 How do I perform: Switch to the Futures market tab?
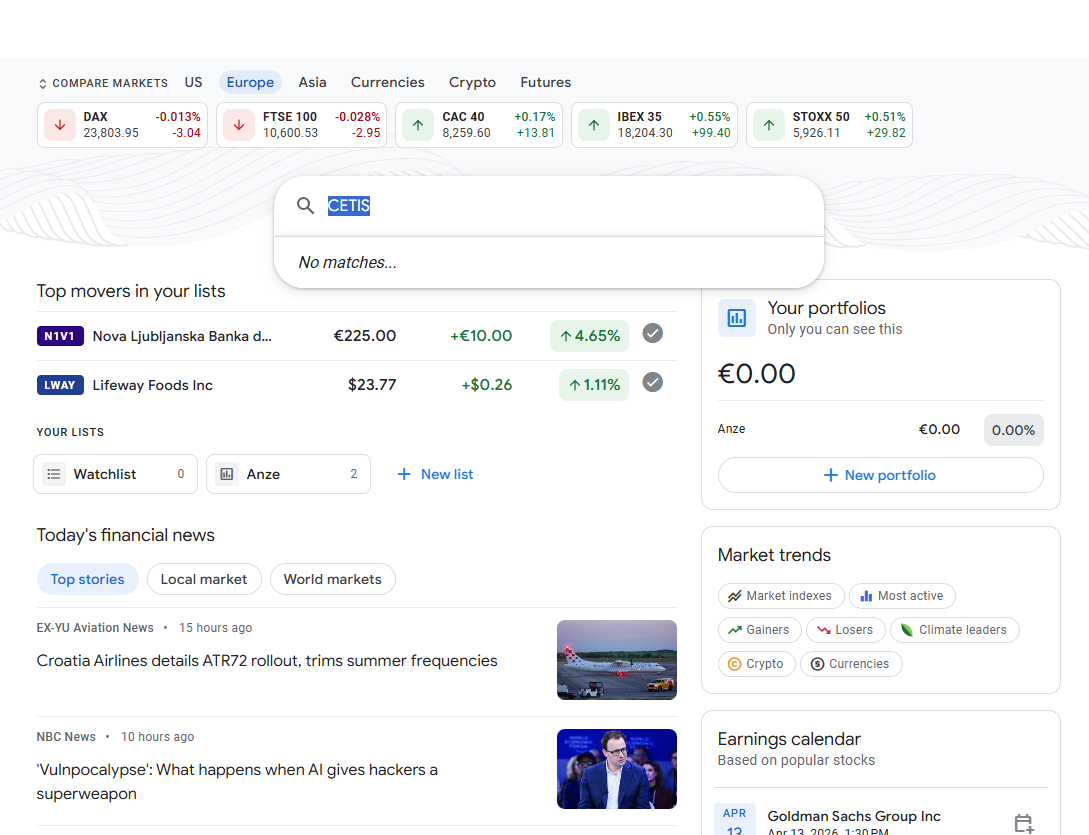(x=545, y=82)
